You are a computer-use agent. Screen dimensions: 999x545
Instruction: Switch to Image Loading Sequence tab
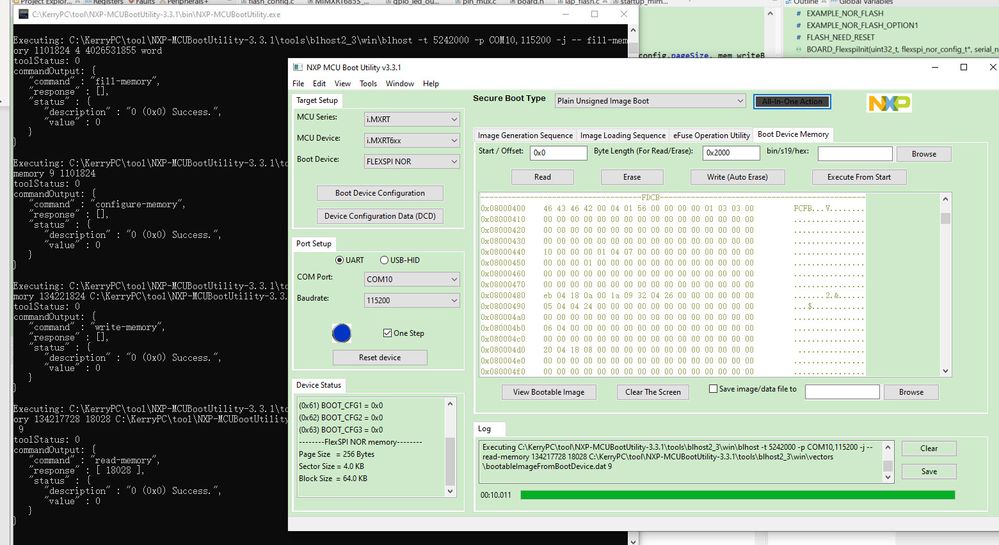click(x=622, y=135)
